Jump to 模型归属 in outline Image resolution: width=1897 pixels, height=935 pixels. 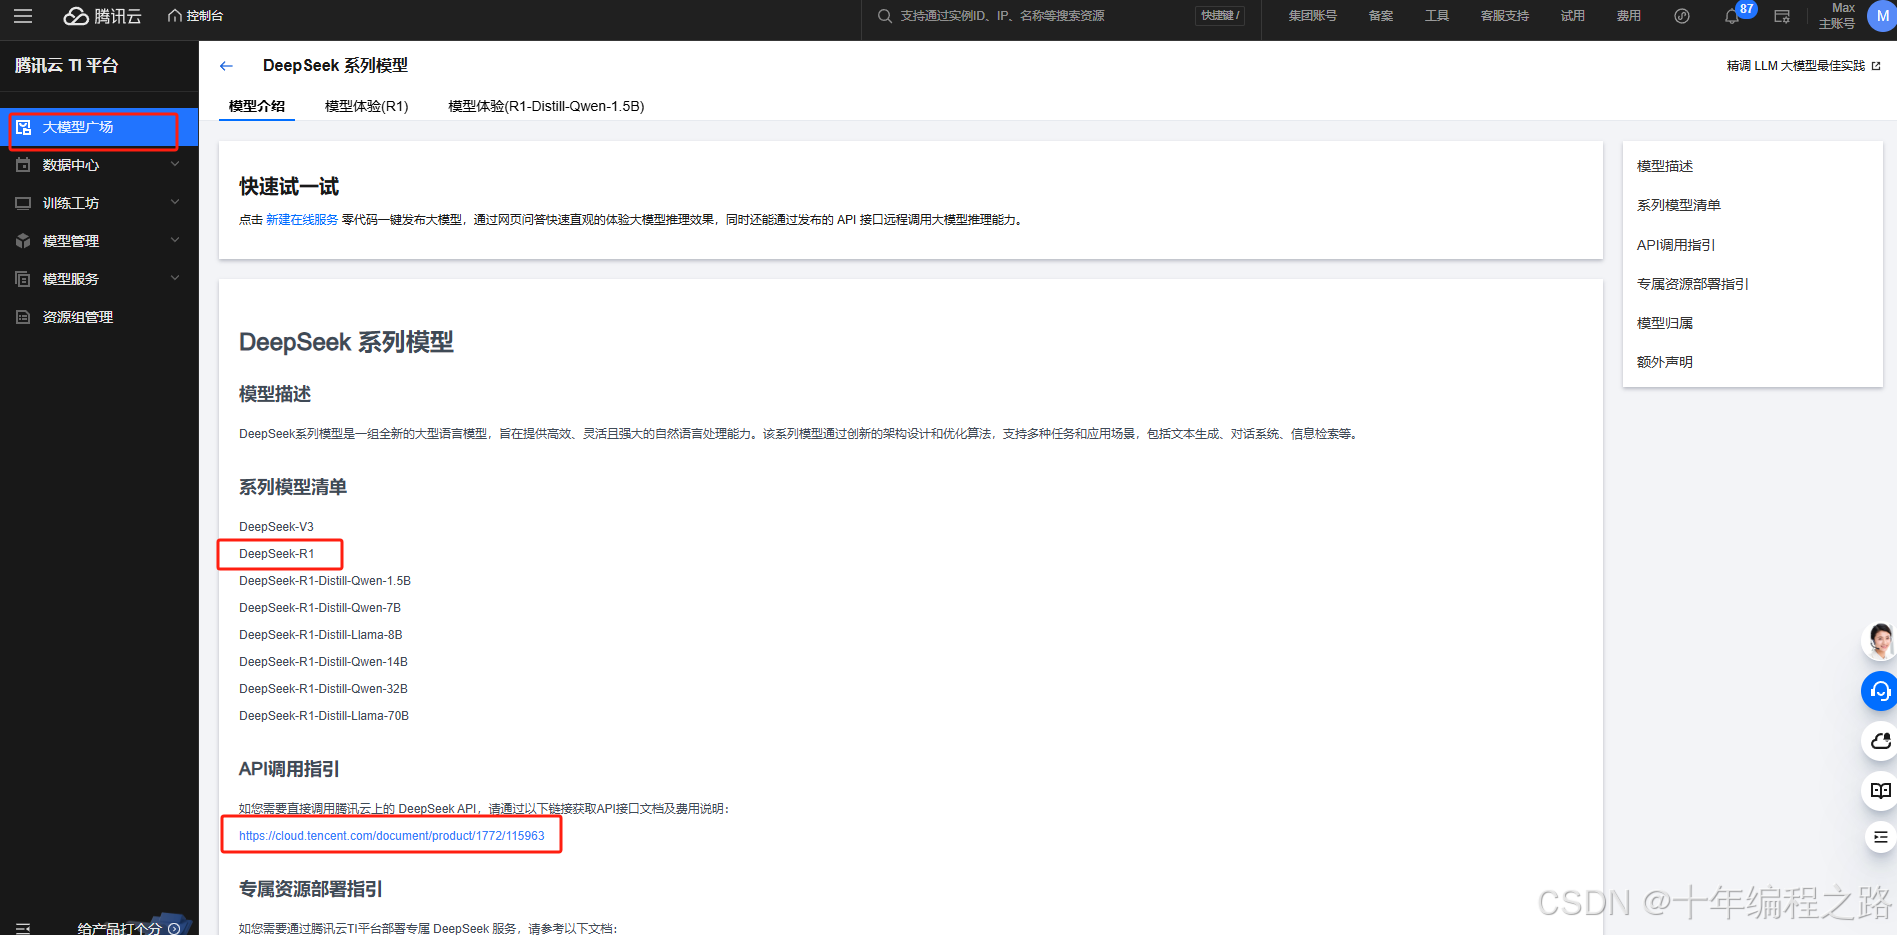1665,323
